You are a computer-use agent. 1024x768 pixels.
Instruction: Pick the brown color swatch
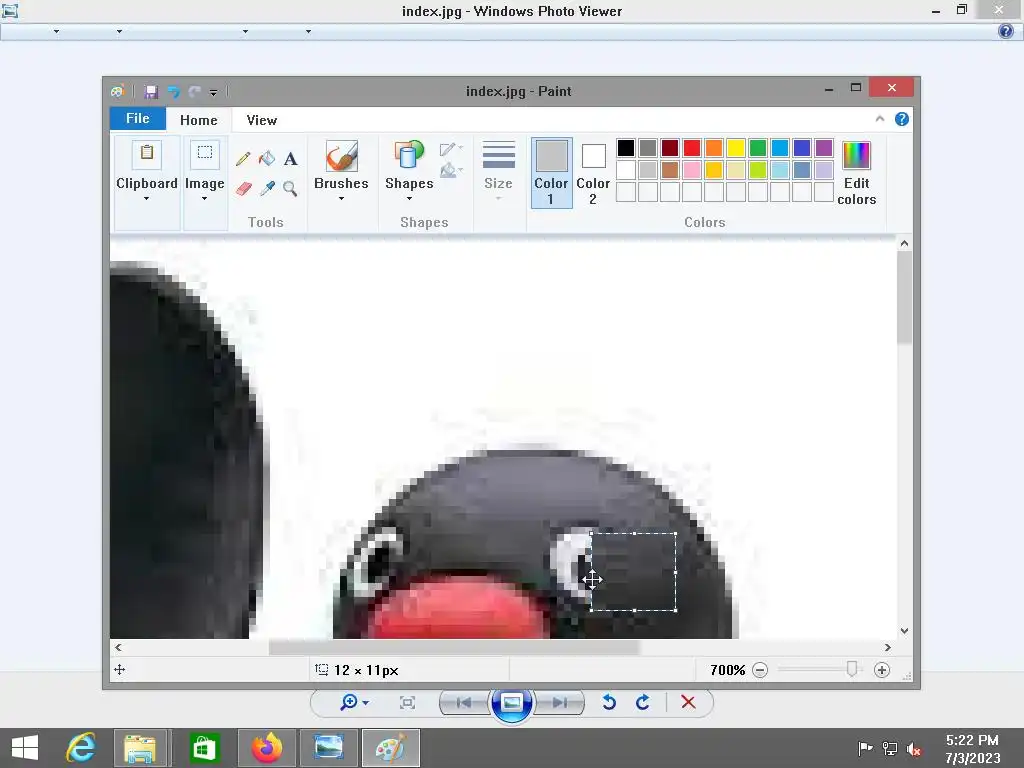[669, 170]
